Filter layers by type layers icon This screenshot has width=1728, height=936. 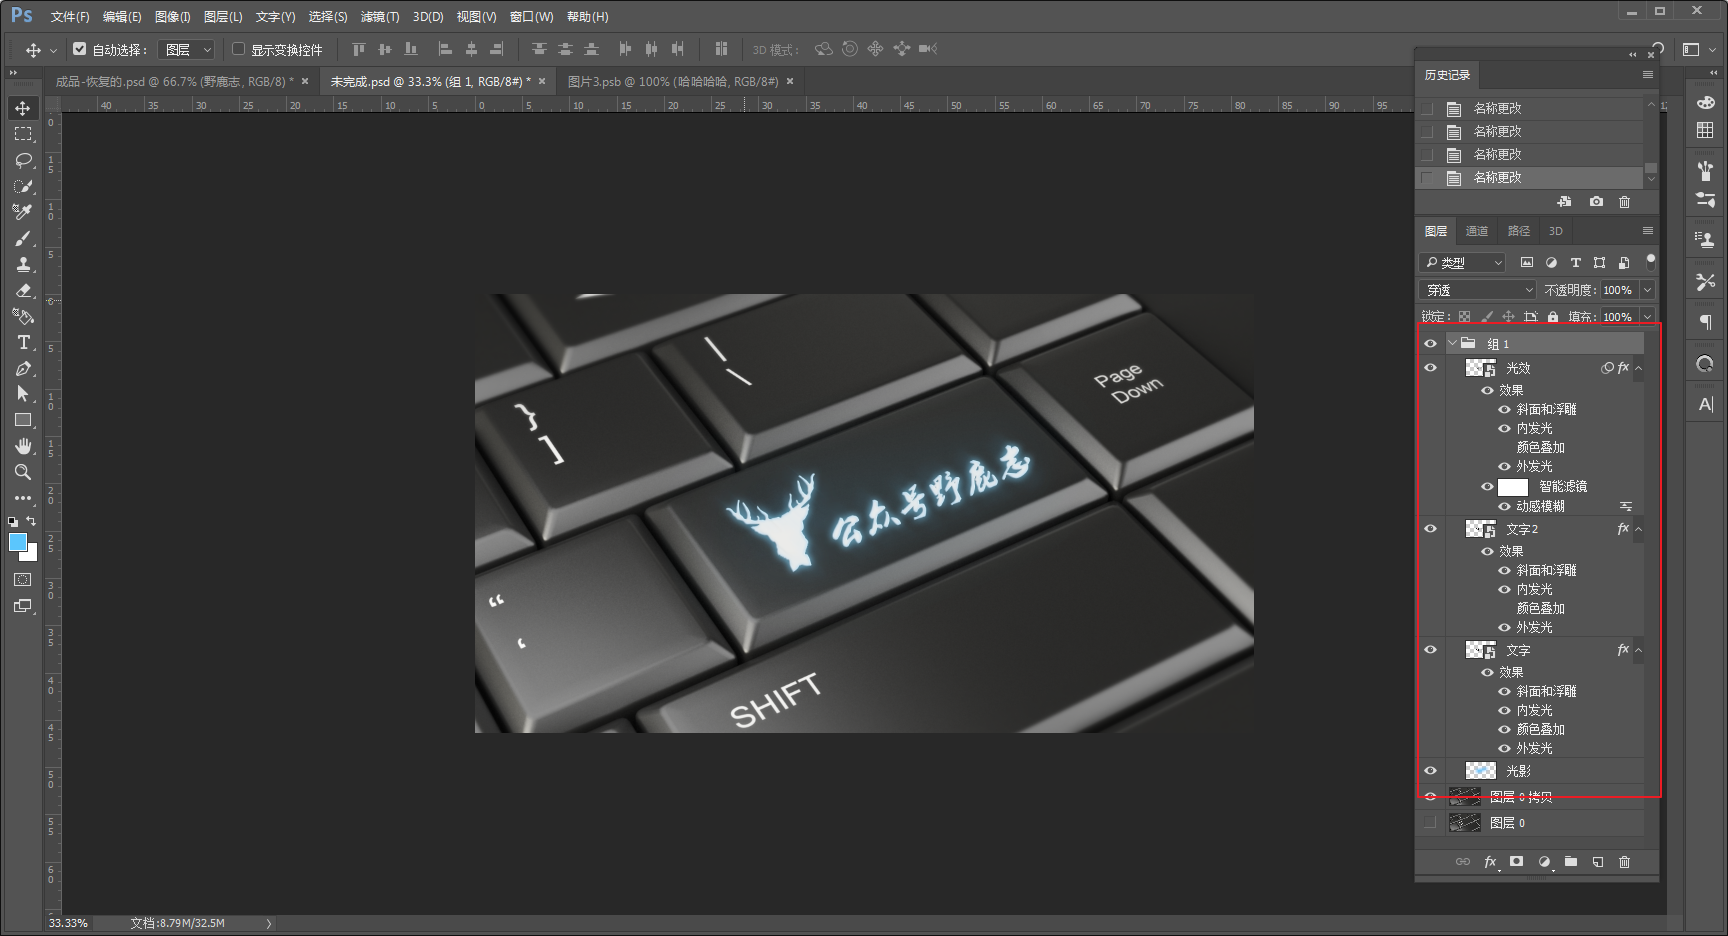[1575, 263]
